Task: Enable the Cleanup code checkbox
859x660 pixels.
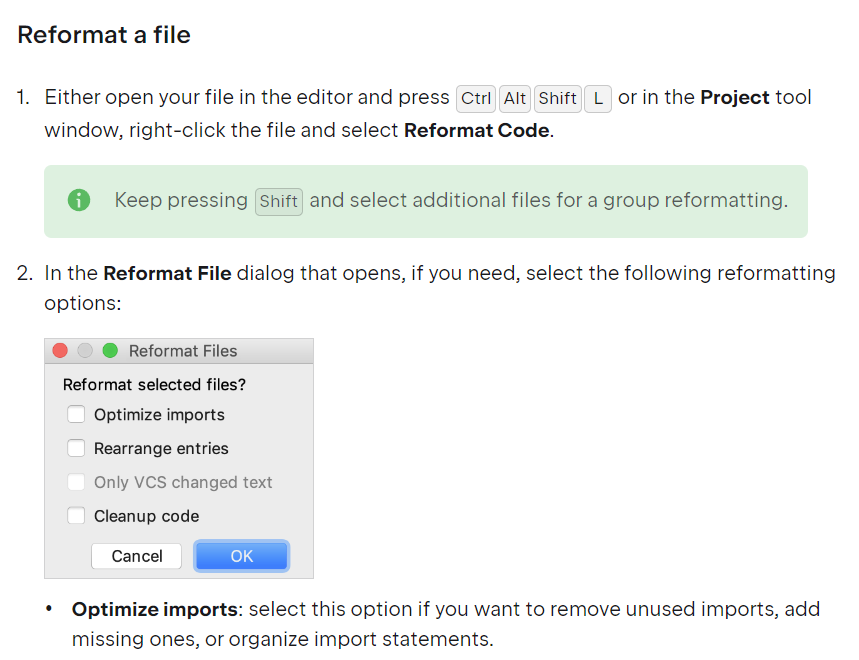Action: point(76,516)
